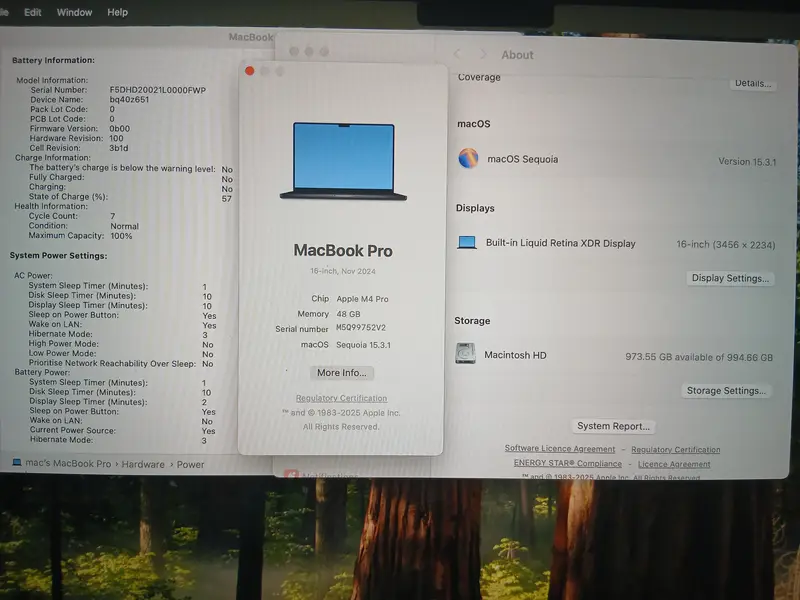The height and width of the screenshot is (600, 800).
Task: Click the Macintosh HD drive icon
Action: click(x=466, y=353)
